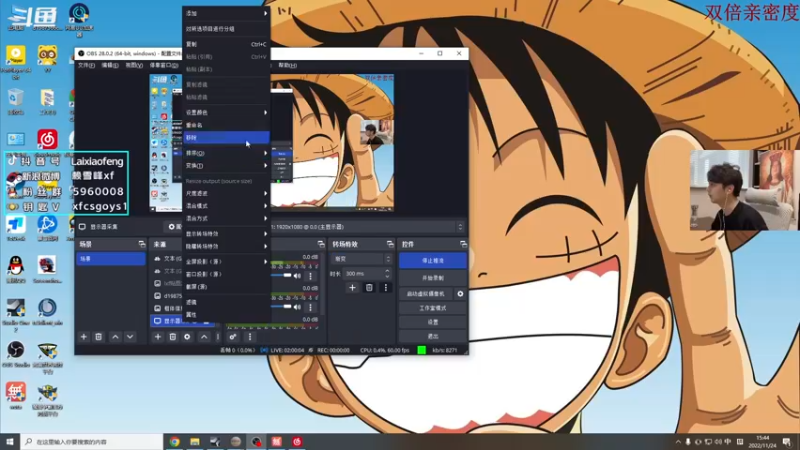Pop out the 控件 dock with its float icon

click(463, 244)
